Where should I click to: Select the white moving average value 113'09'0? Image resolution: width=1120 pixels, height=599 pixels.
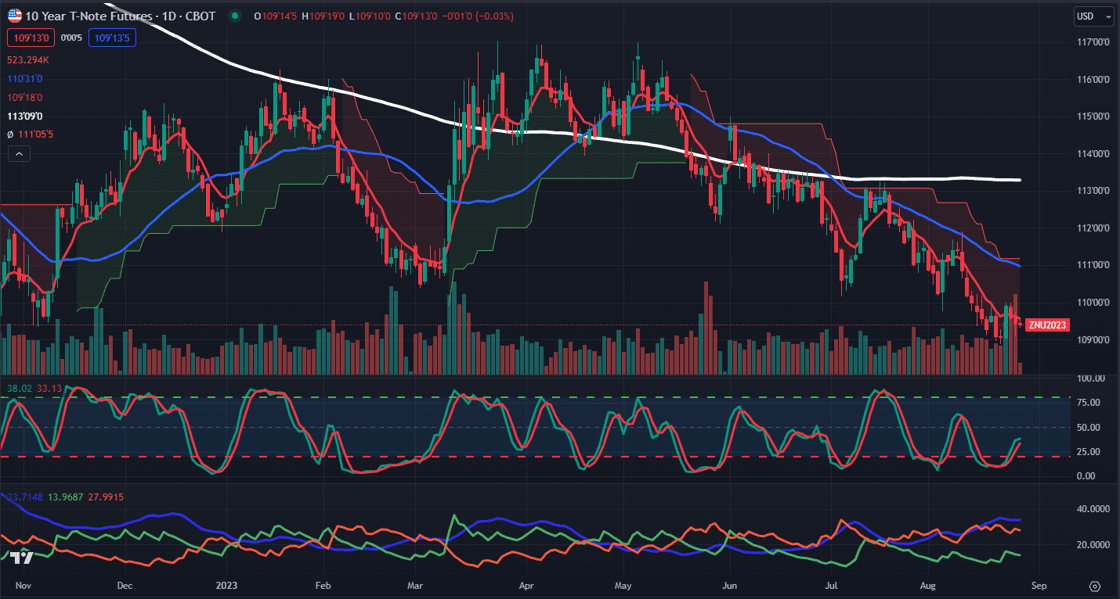[25, 116]
